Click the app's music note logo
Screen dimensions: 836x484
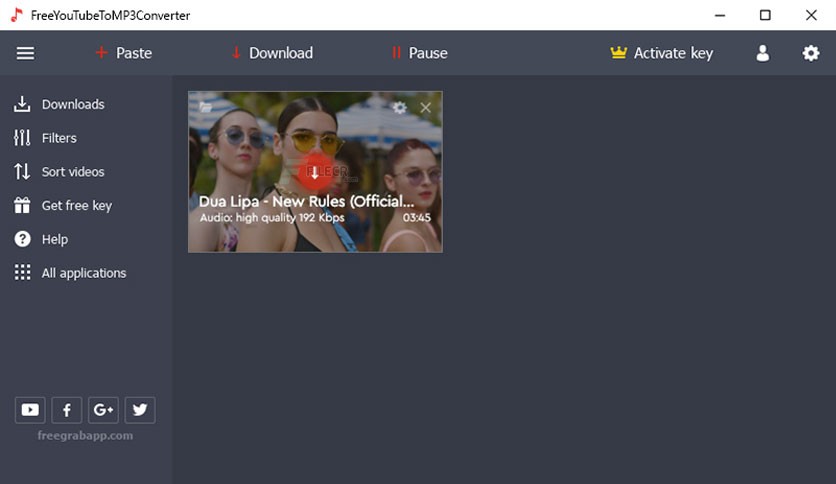(17, 15)
